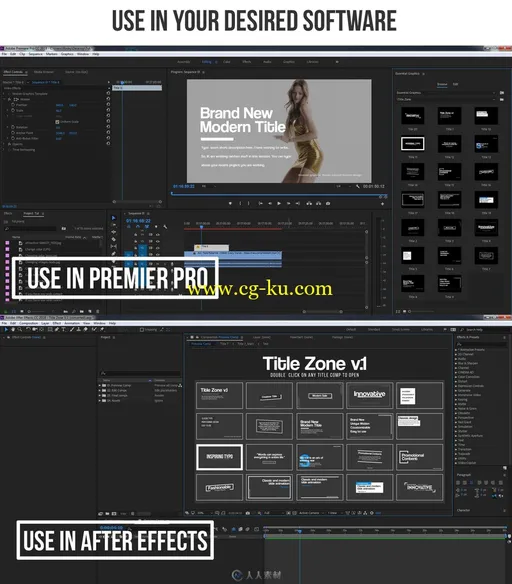Switch to the Editing workspace in Premiere

click(206, 62)
